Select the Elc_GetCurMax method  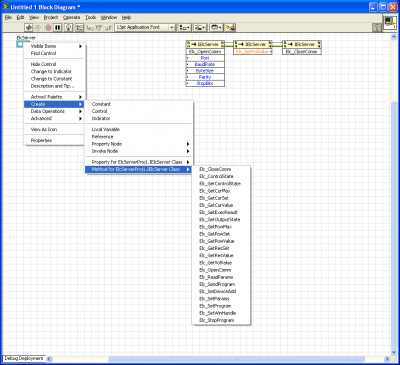(x=221, y=191)
